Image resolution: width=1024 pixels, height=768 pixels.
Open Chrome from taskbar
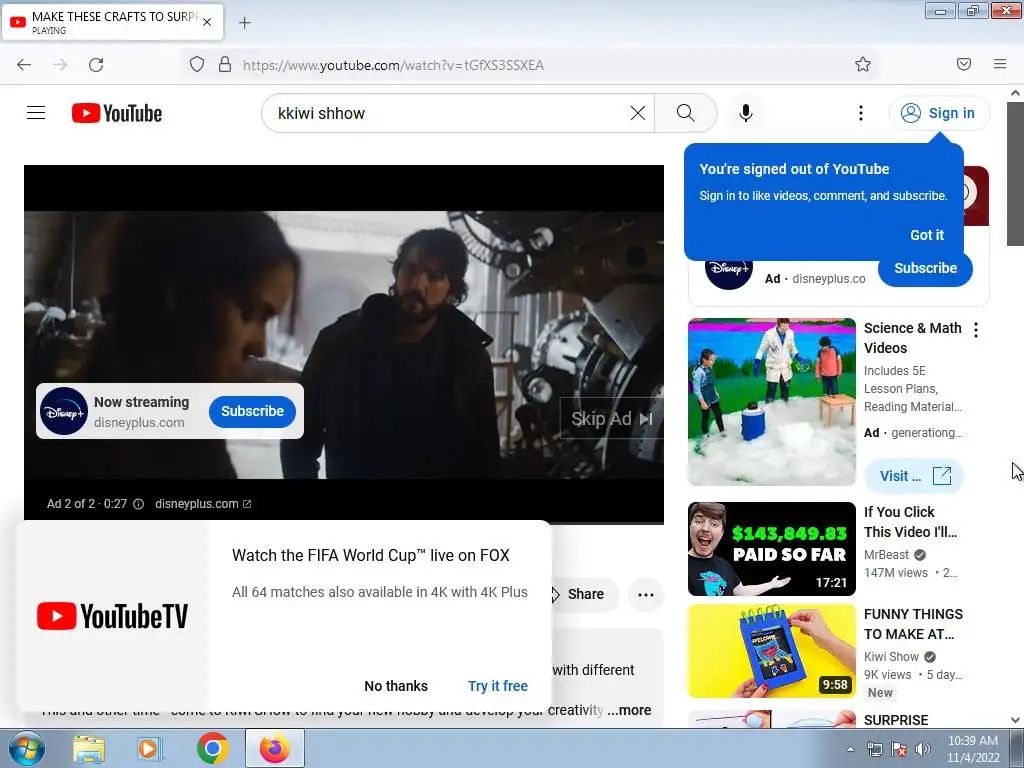pos(212,748)
